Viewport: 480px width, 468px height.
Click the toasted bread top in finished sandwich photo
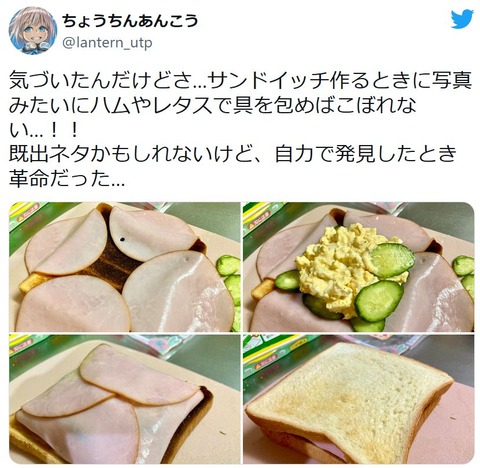click(350, 395)
